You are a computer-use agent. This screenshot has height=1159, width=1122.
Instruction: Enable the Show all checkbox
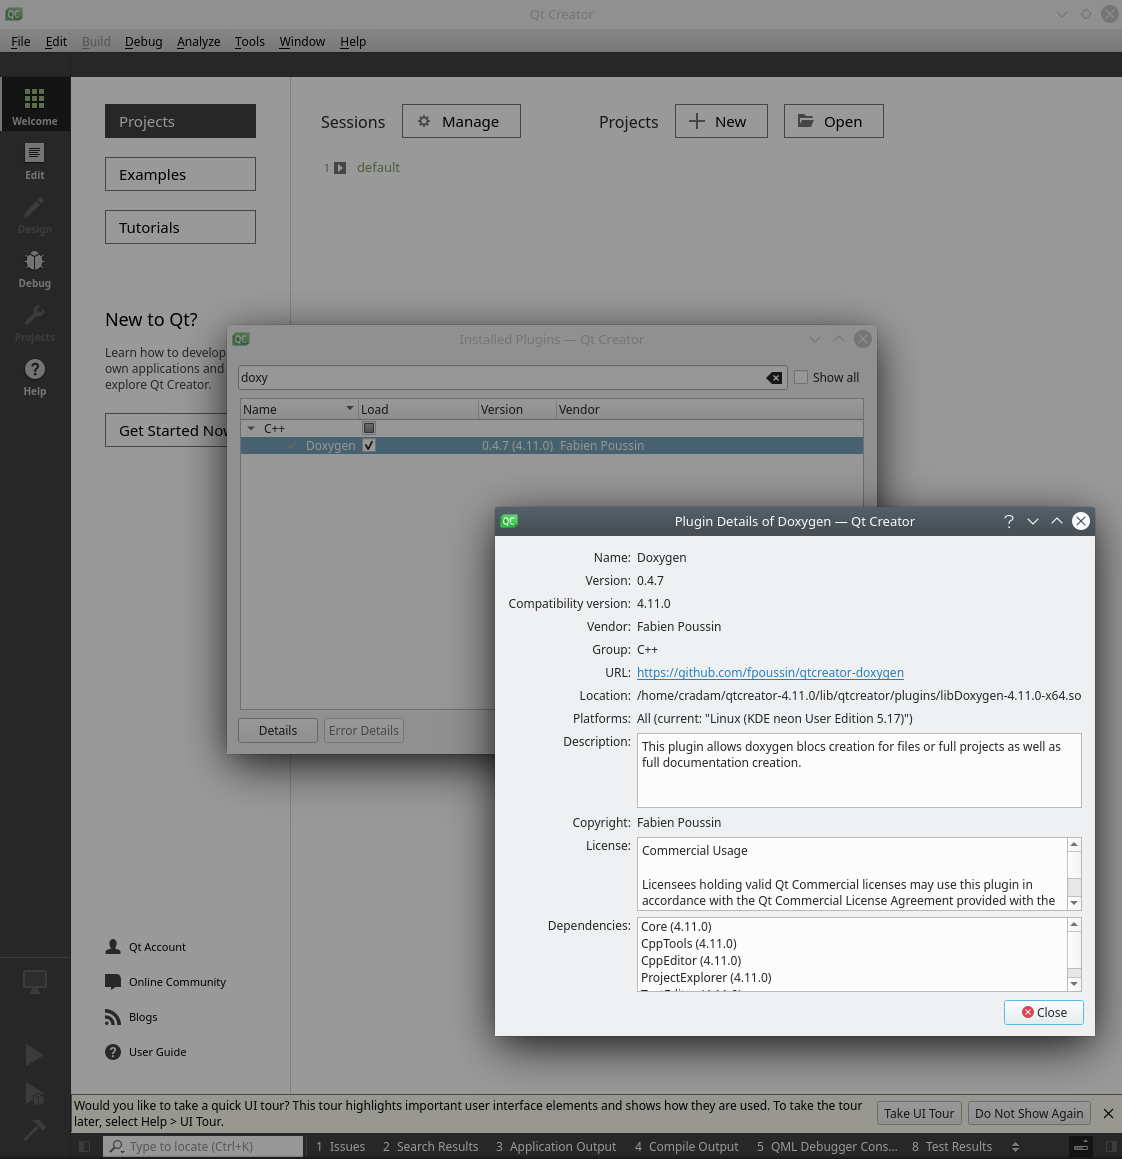(800, 377)
